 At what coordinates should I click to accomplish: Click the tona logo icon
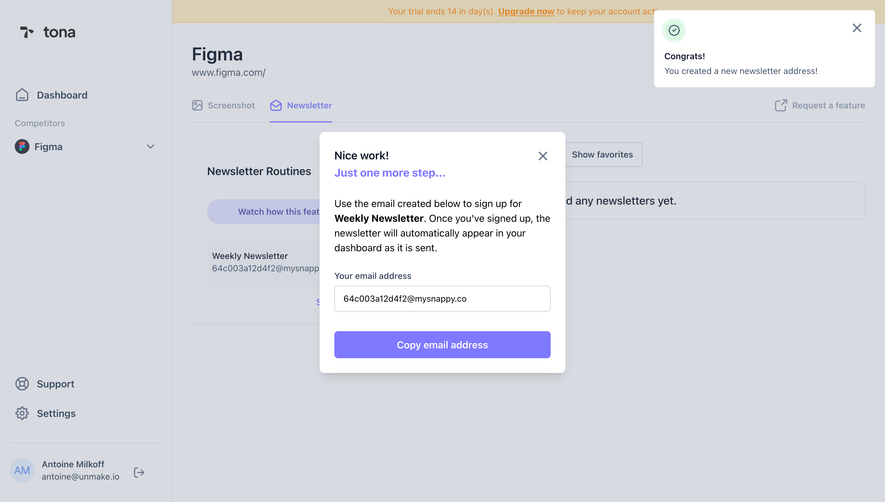[x=27, y=32]
